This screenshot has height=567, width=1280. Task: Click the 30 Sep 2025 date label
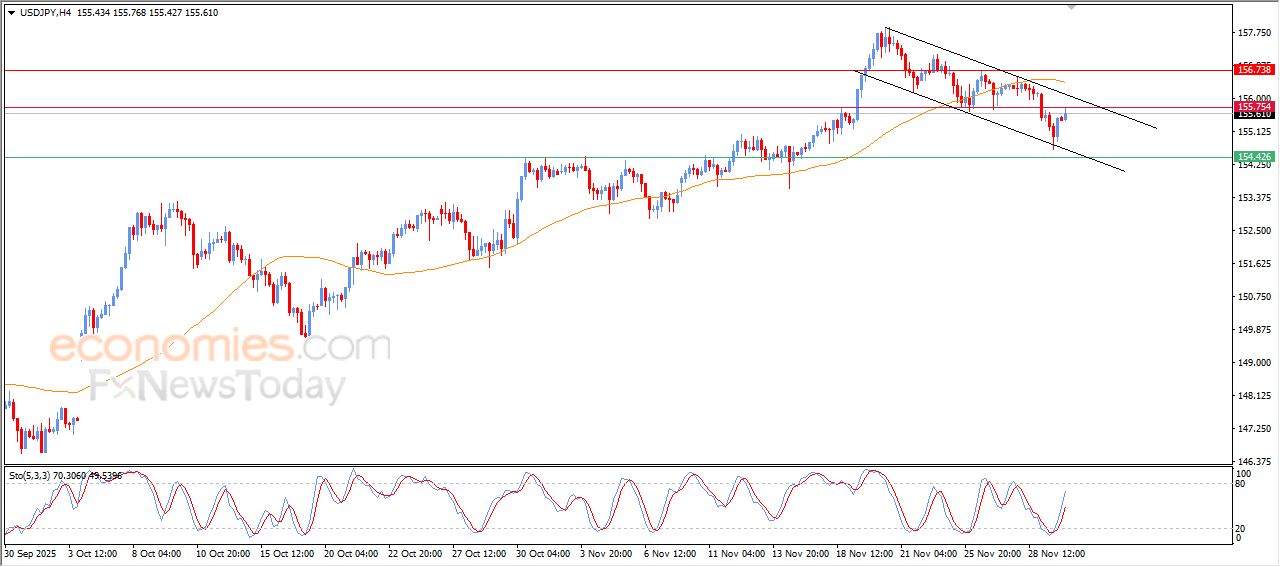29,553
